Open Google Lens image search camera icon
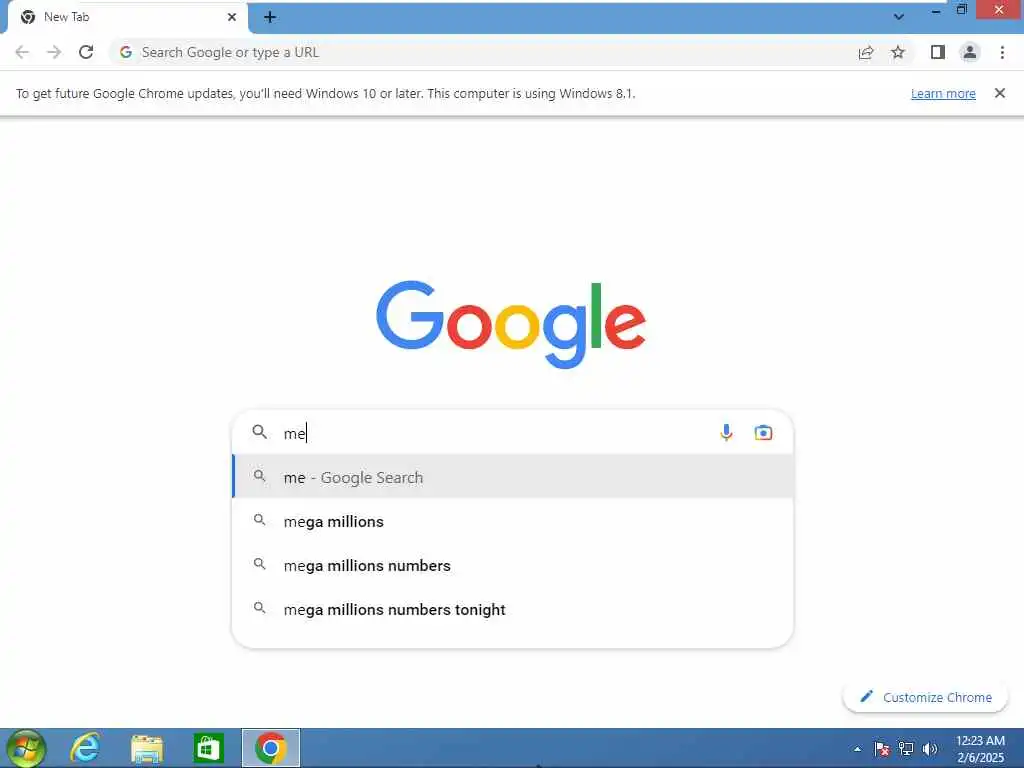Screen dimensions: 1024x768 tap(763, 432)
